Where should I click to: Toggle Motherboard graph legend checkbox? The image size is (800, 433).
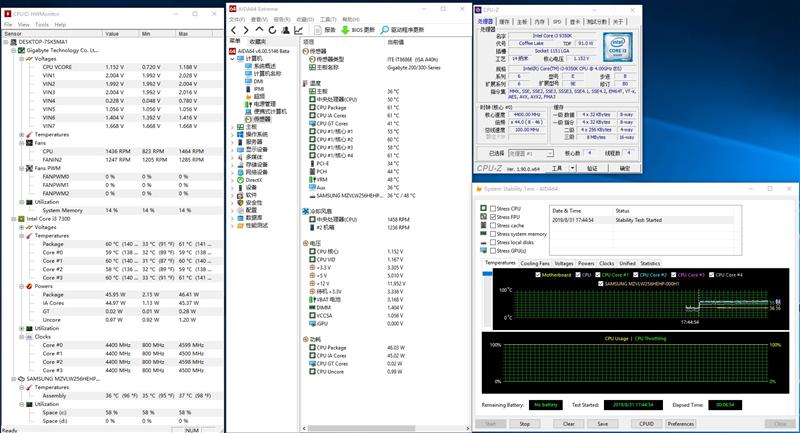pyautogui.click(x=538, y=274)
